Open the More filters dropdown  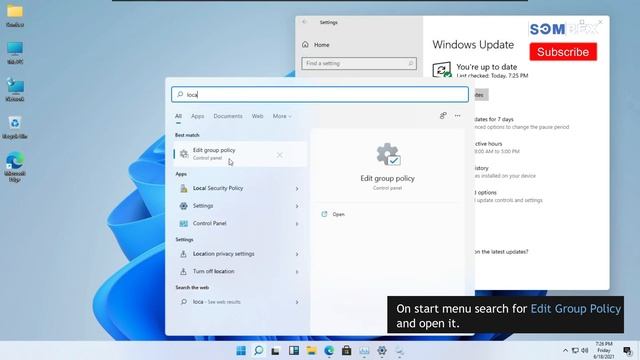(x=282, y=116)
